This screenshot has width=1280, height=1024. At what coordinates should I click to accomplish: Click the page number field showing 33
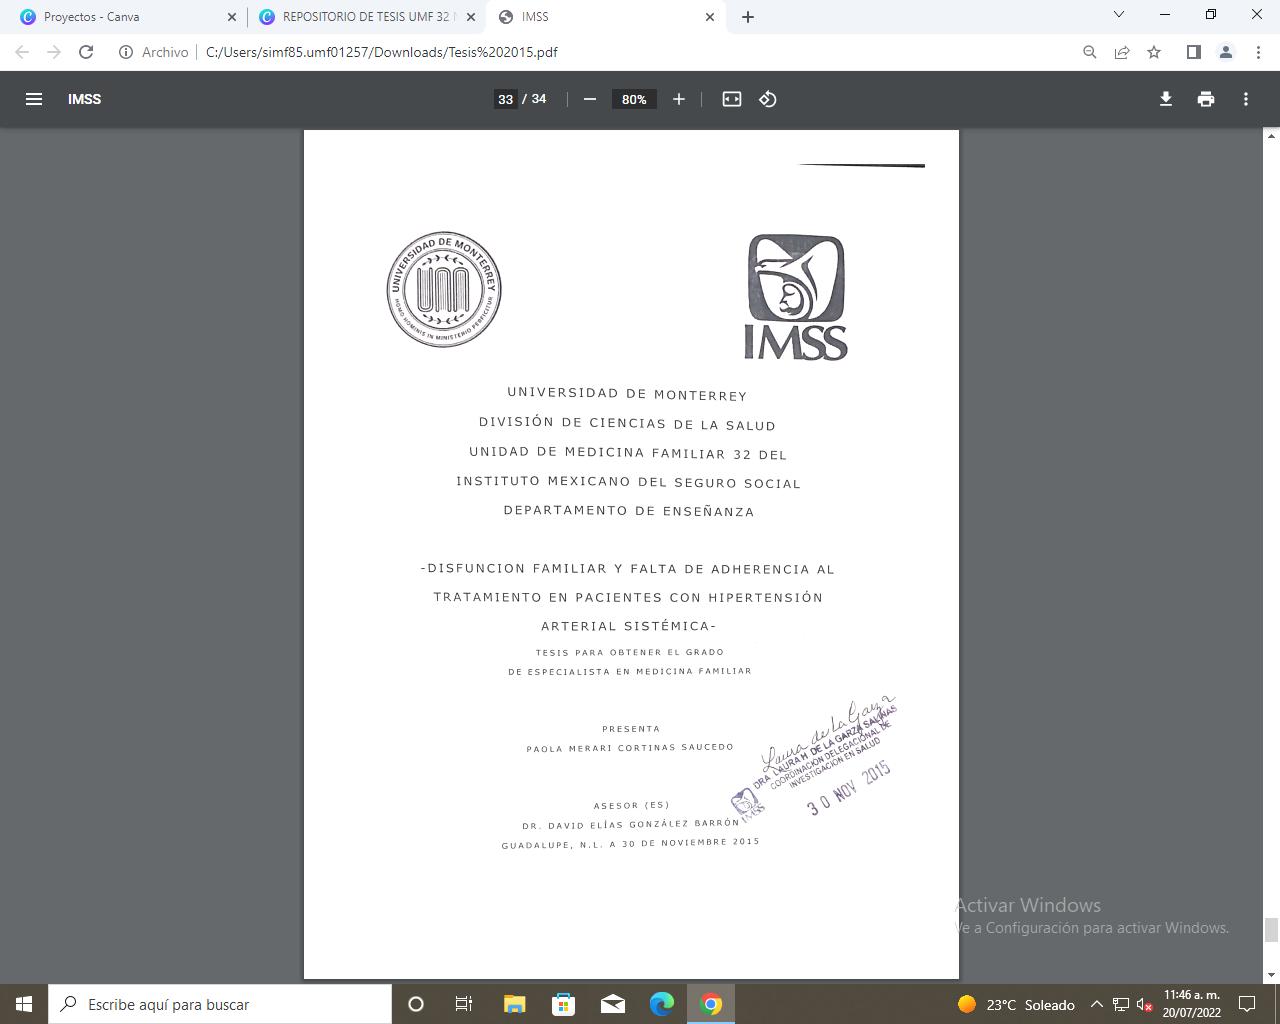pyautogui.click(x=505, y=99)
